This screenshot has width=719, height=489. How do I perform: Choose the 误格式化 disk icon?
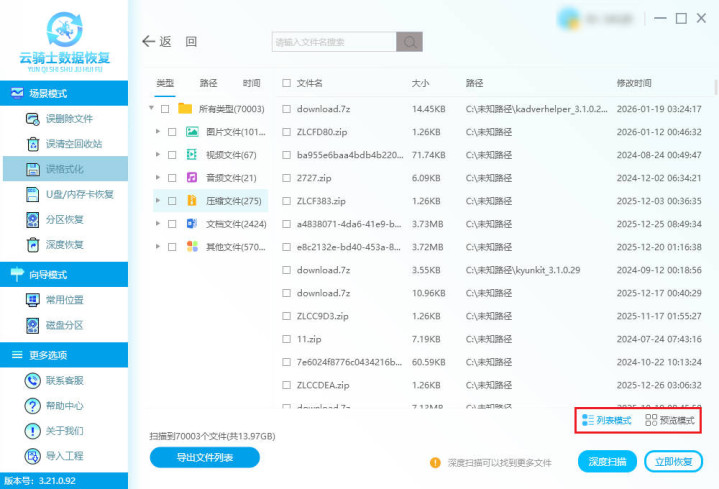(33, 169)
